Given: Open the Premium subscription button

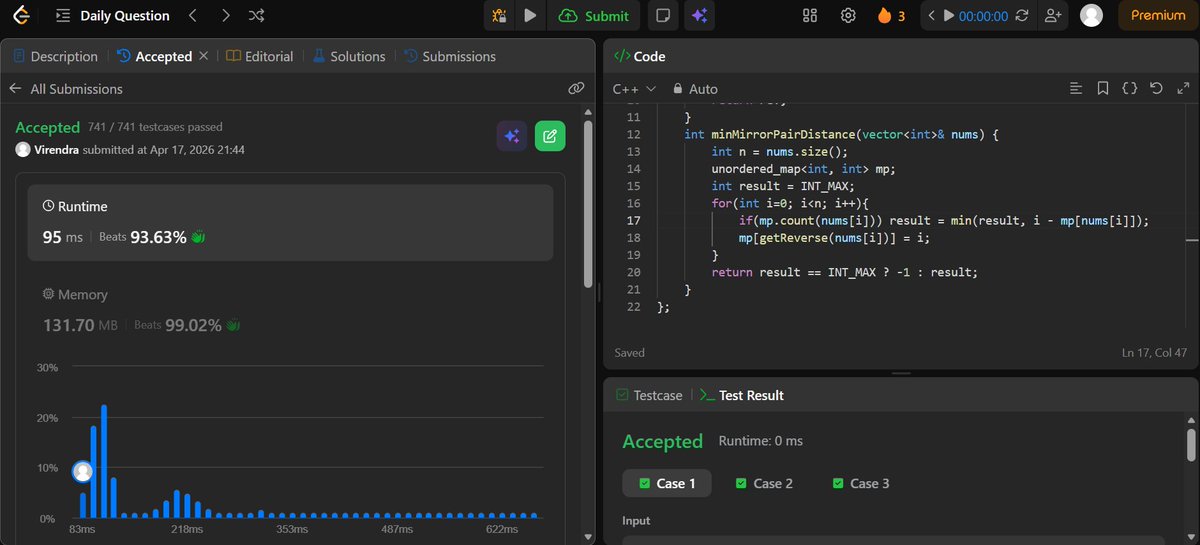Looking at the screenshot, I should [x=1158, y=15].
